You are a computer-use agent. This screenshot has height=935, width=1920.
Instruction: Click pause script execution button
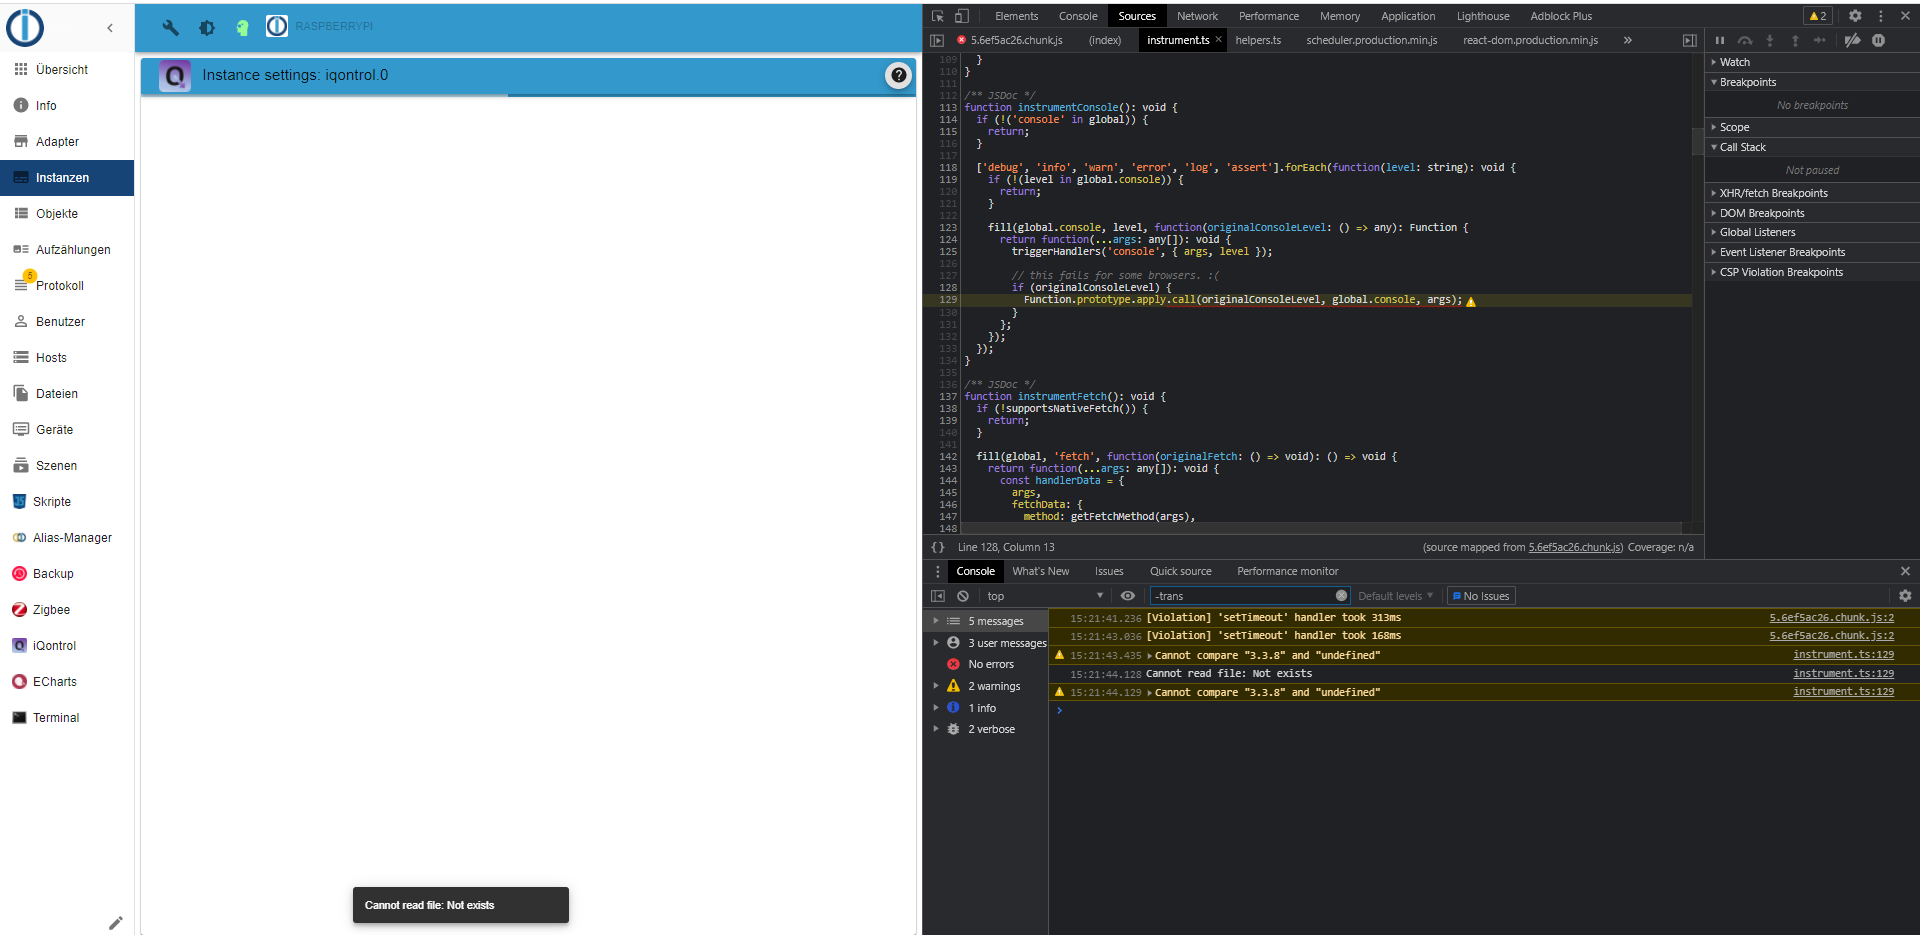tap(1720, 40)
